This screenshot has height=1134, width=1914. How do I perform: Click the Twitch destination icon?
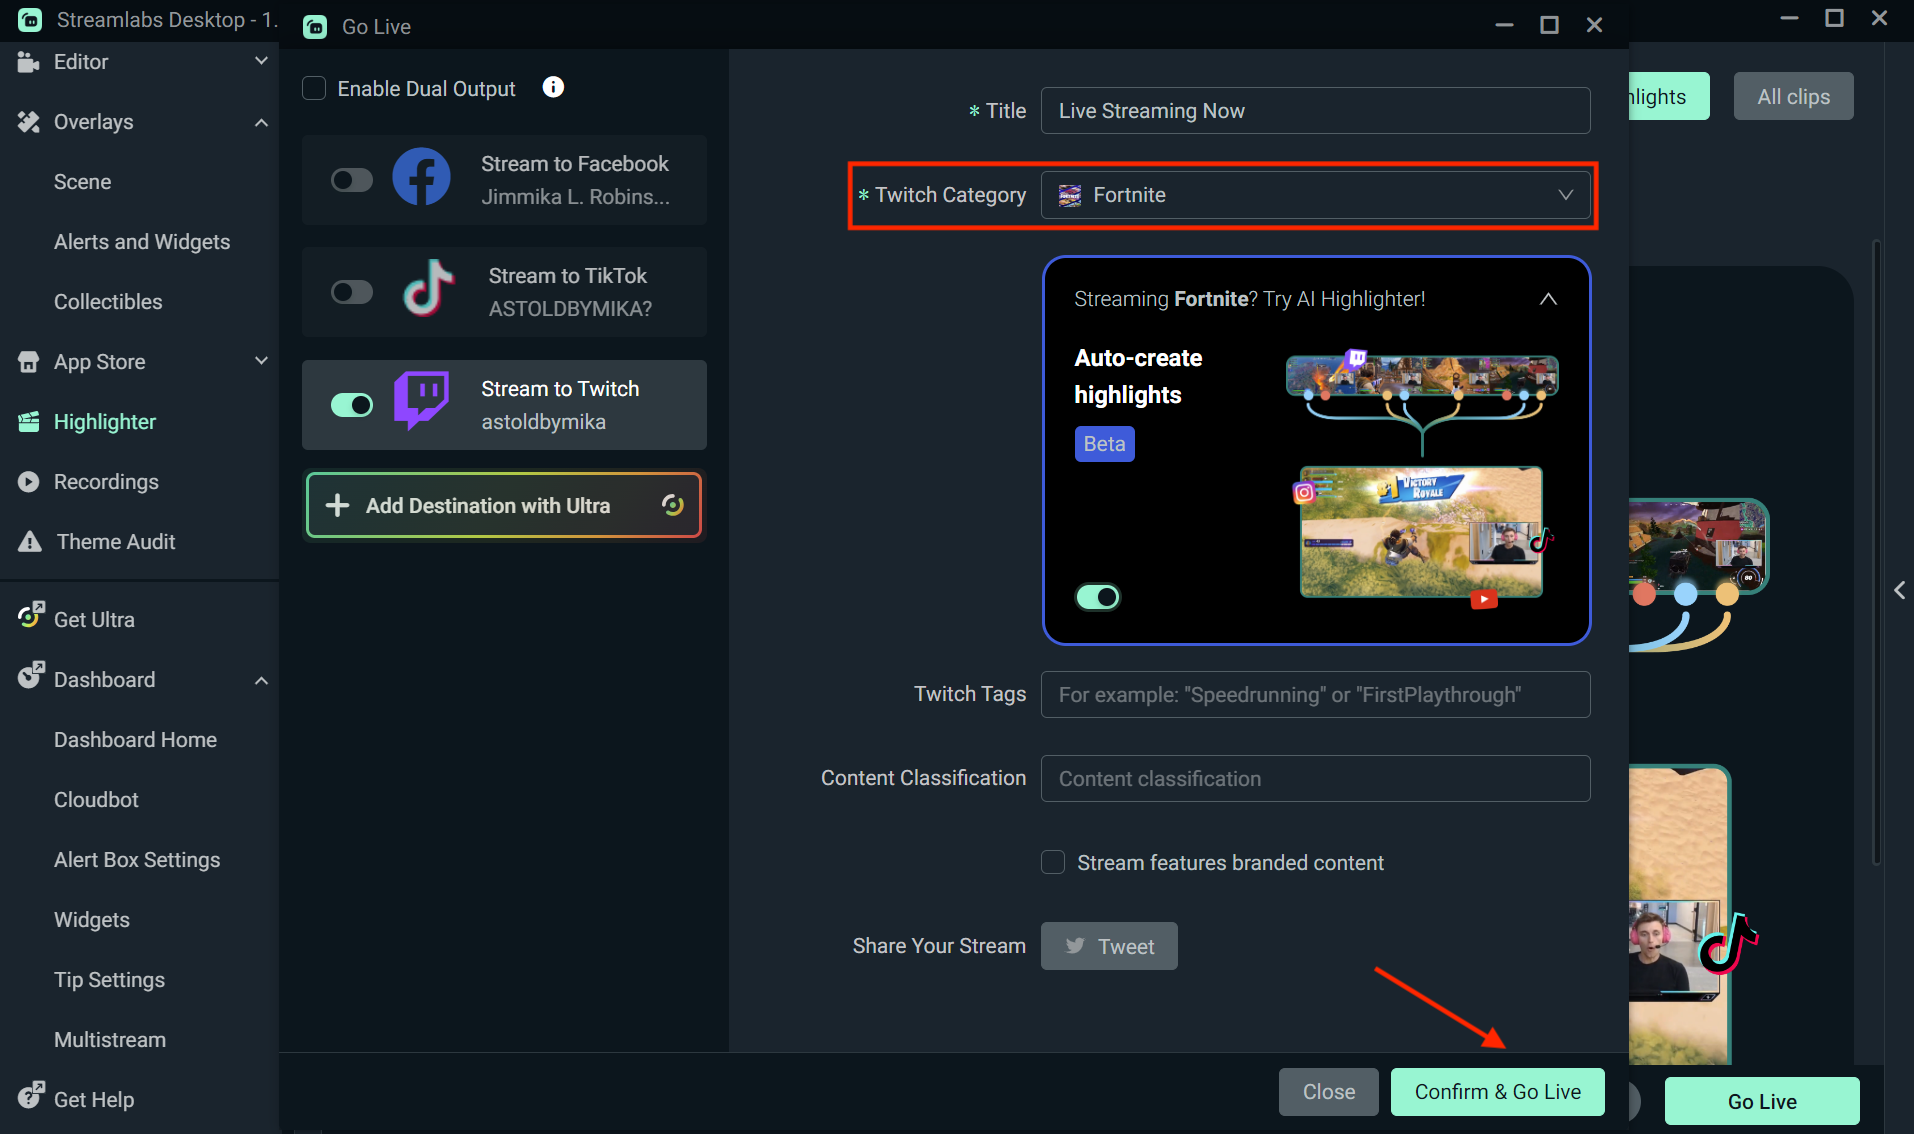421,402
